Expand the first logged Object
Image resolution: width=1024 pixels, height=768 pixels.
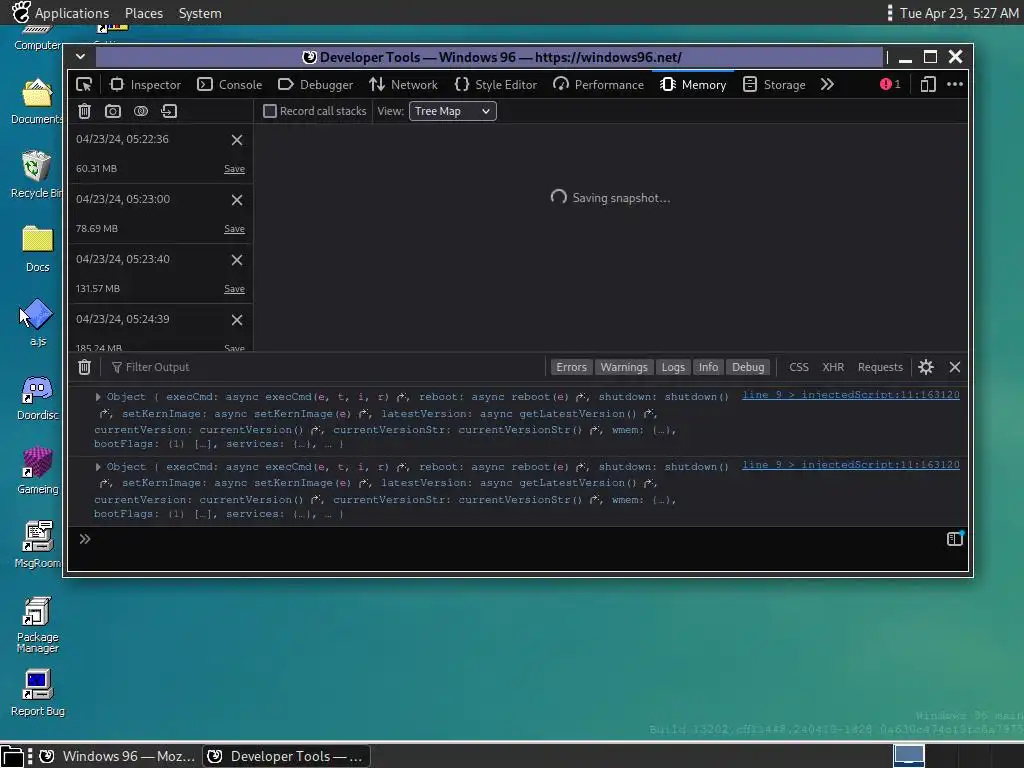(x=98, y=397)
